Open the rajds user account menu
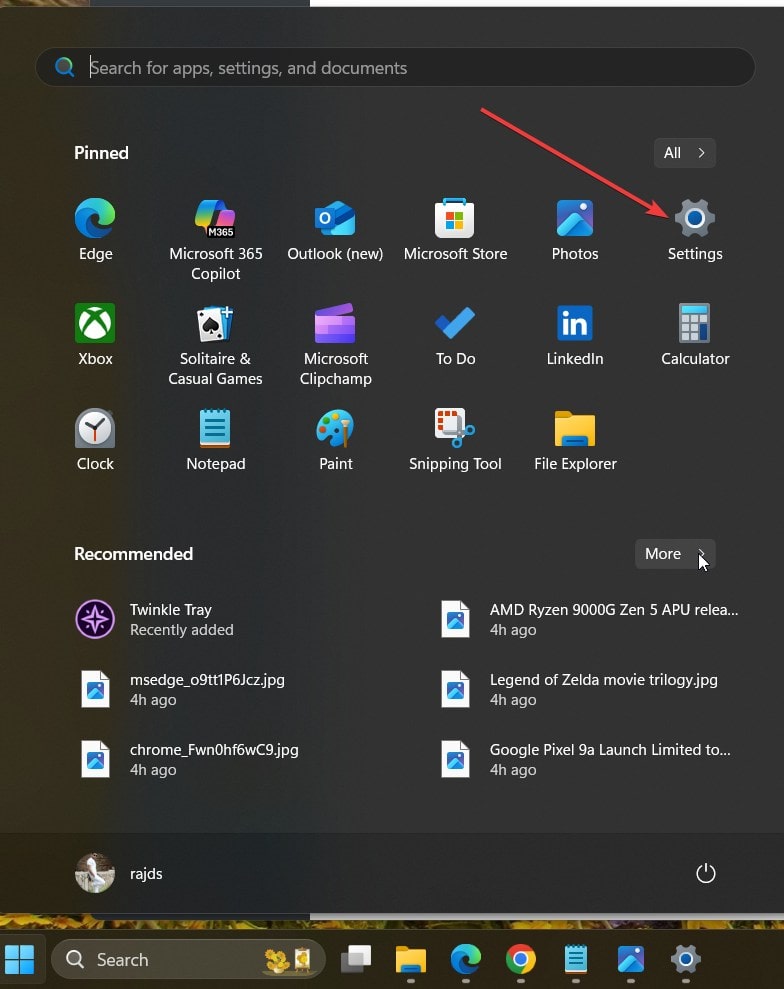 (x=120, y=874)
